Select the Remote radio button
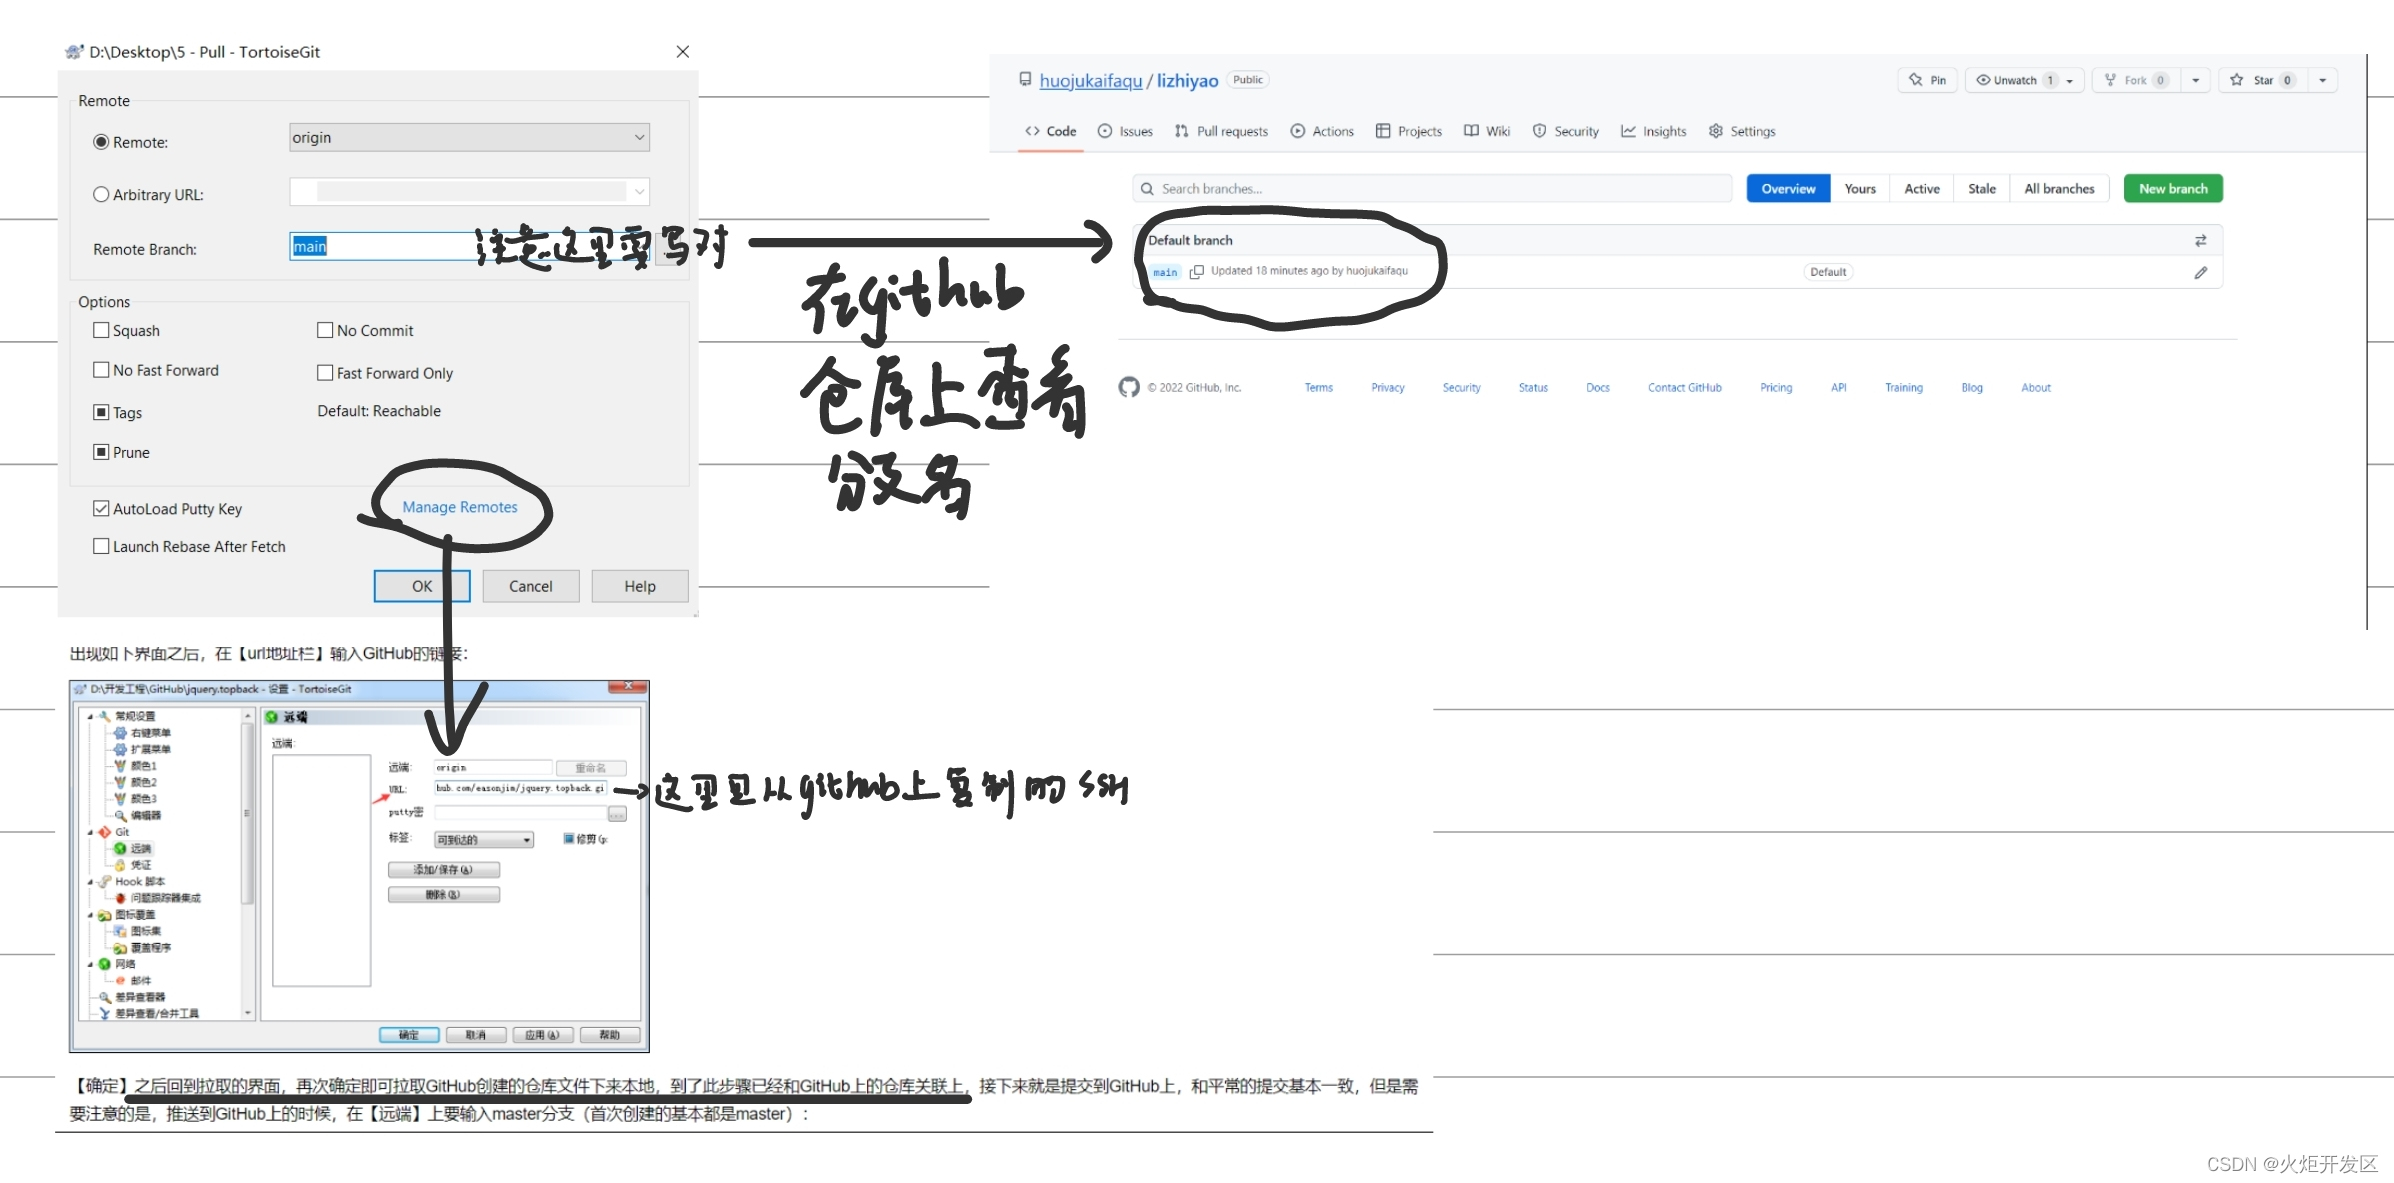Viewport: 2394px width, 1183px height. pyautogui.click(x=101, y=142)
